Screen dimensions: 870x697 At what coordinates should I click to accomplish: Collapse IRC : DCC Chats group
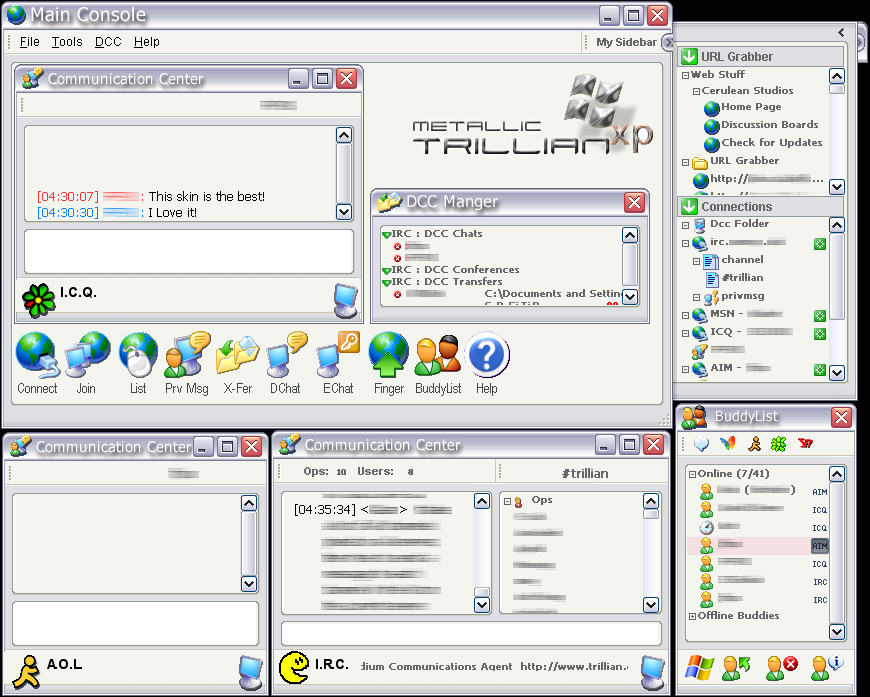coord(387,235)
